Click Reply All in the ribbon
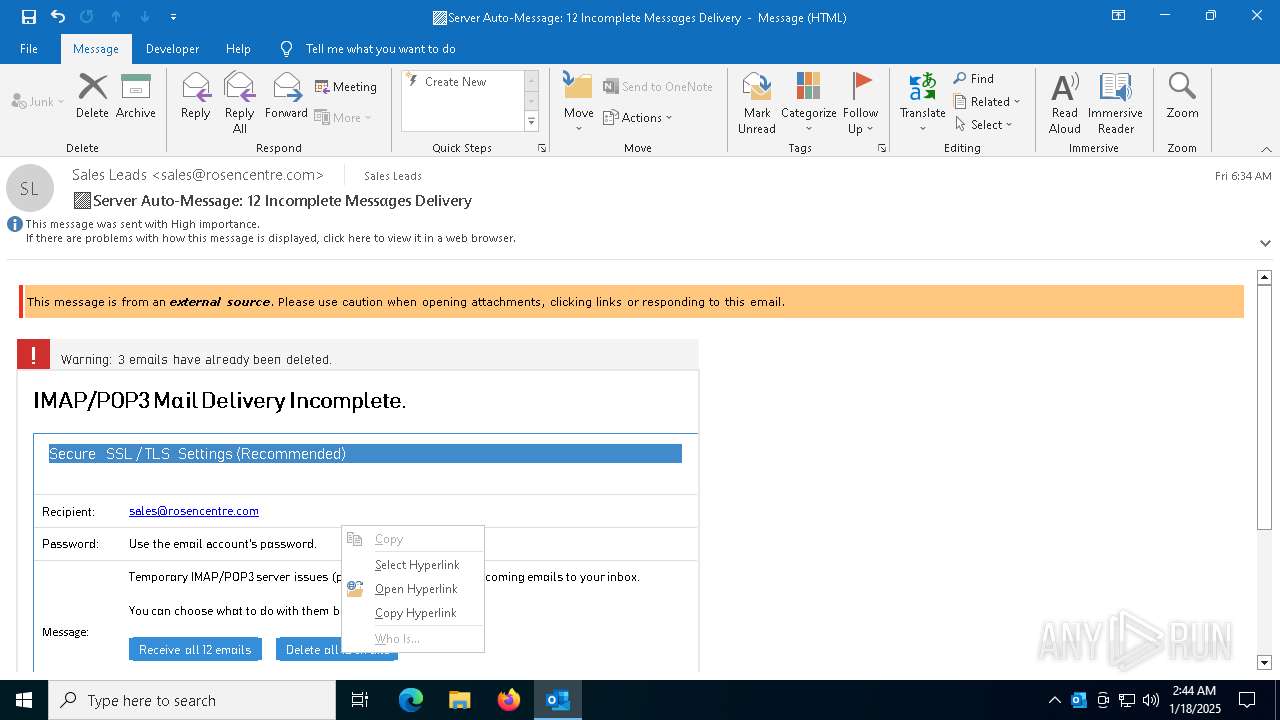Image resolution: width=1280 pixels, height=720 pixels. (240, 103)
